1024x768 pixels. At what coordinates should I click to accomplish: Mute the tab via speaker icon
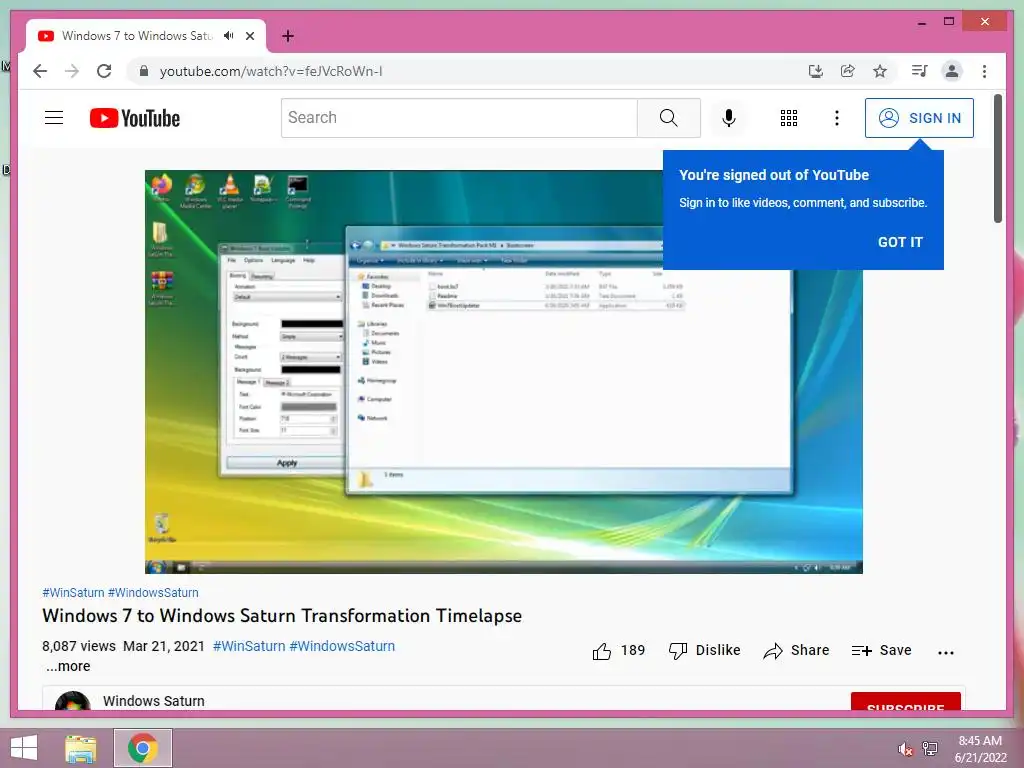tap(228, 36)
